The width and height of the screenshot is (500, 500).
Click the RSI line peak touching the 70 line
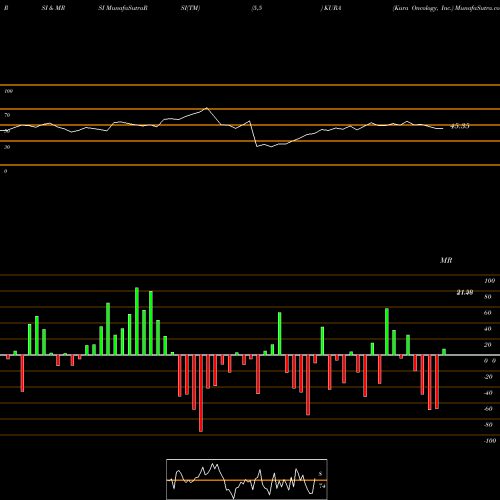tap(207, 108)
